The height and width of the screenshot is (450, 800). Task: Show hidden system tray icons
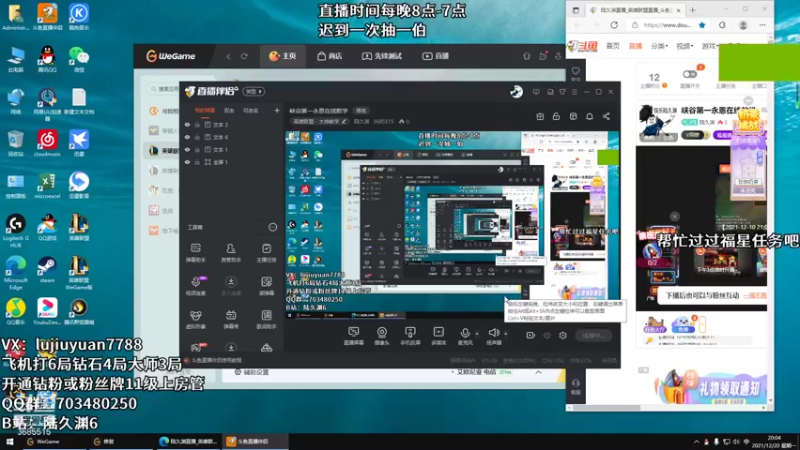[x=696, y=442]
